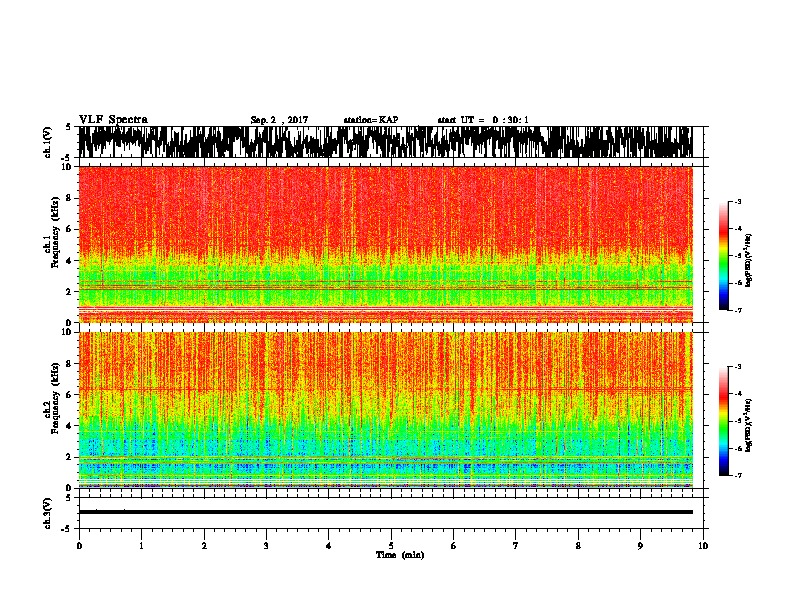Click the "8" kHz tick on ch.1 axis
Image resolution: width=792 pixels, height=612 pixels.
click(x=69, y=198)
